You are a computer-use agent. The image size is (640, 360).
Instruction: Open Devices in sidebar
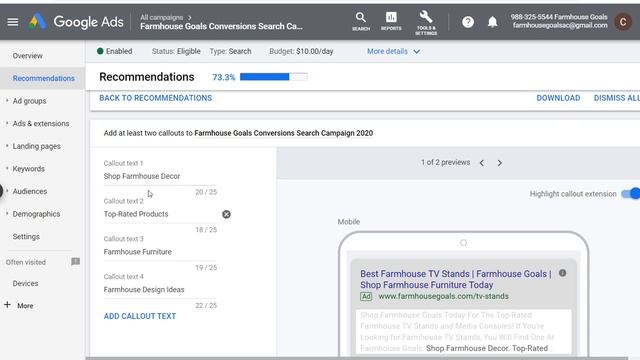(x=25, y=283)
